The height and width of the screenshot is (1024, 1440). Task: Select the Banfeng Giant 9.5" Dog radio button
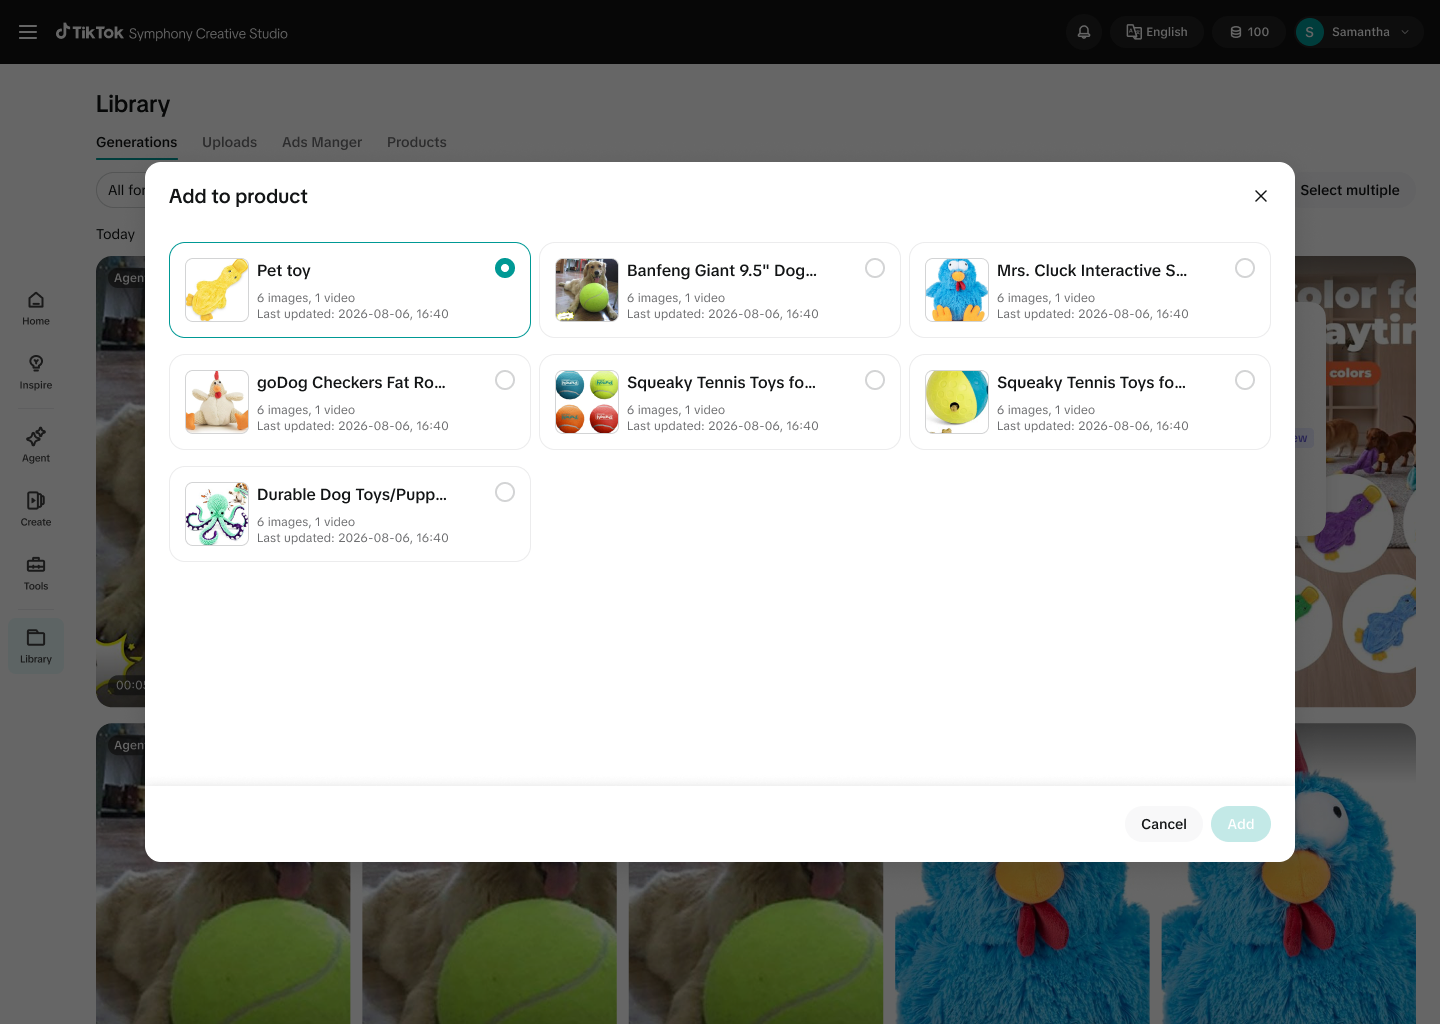click(x=875, y=268)
